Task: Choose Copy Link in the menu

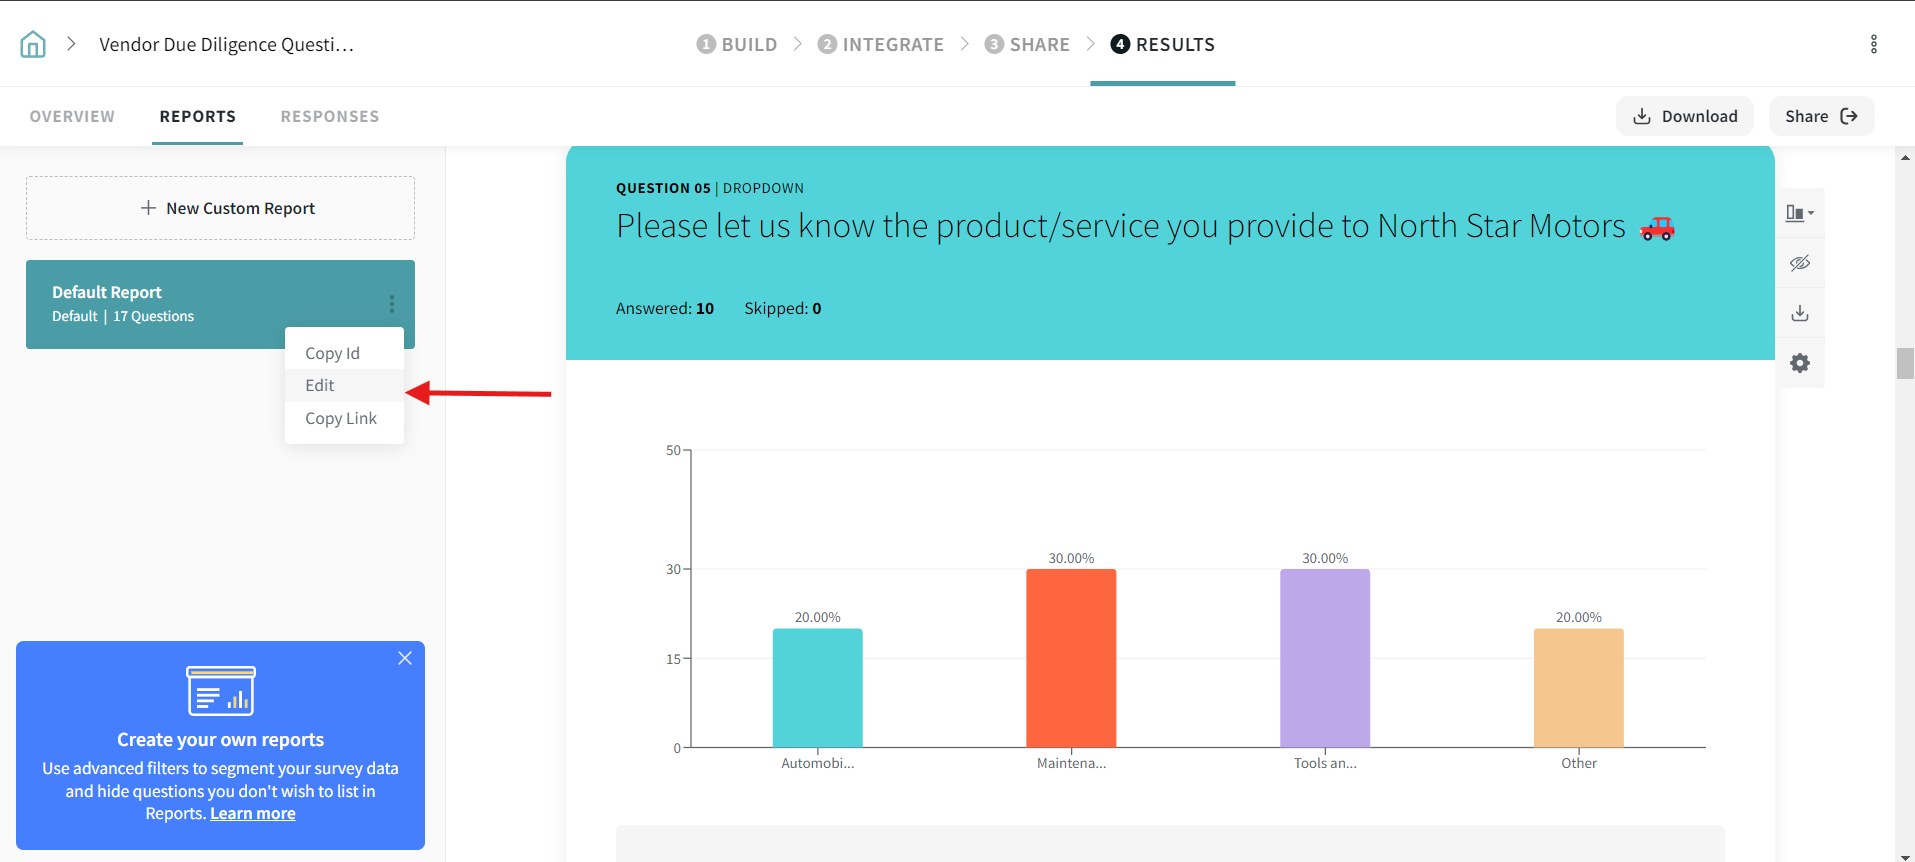Action: [x=341, y=418]
